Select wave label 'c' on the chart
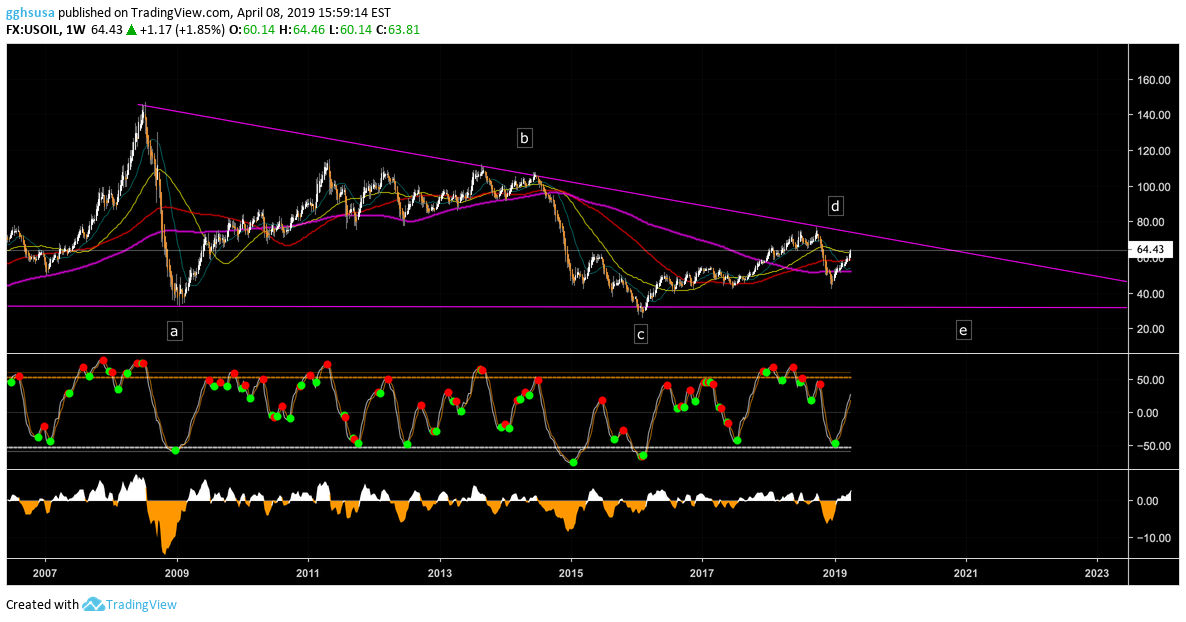Screen dimensions: 1186x622 point(641,334)
